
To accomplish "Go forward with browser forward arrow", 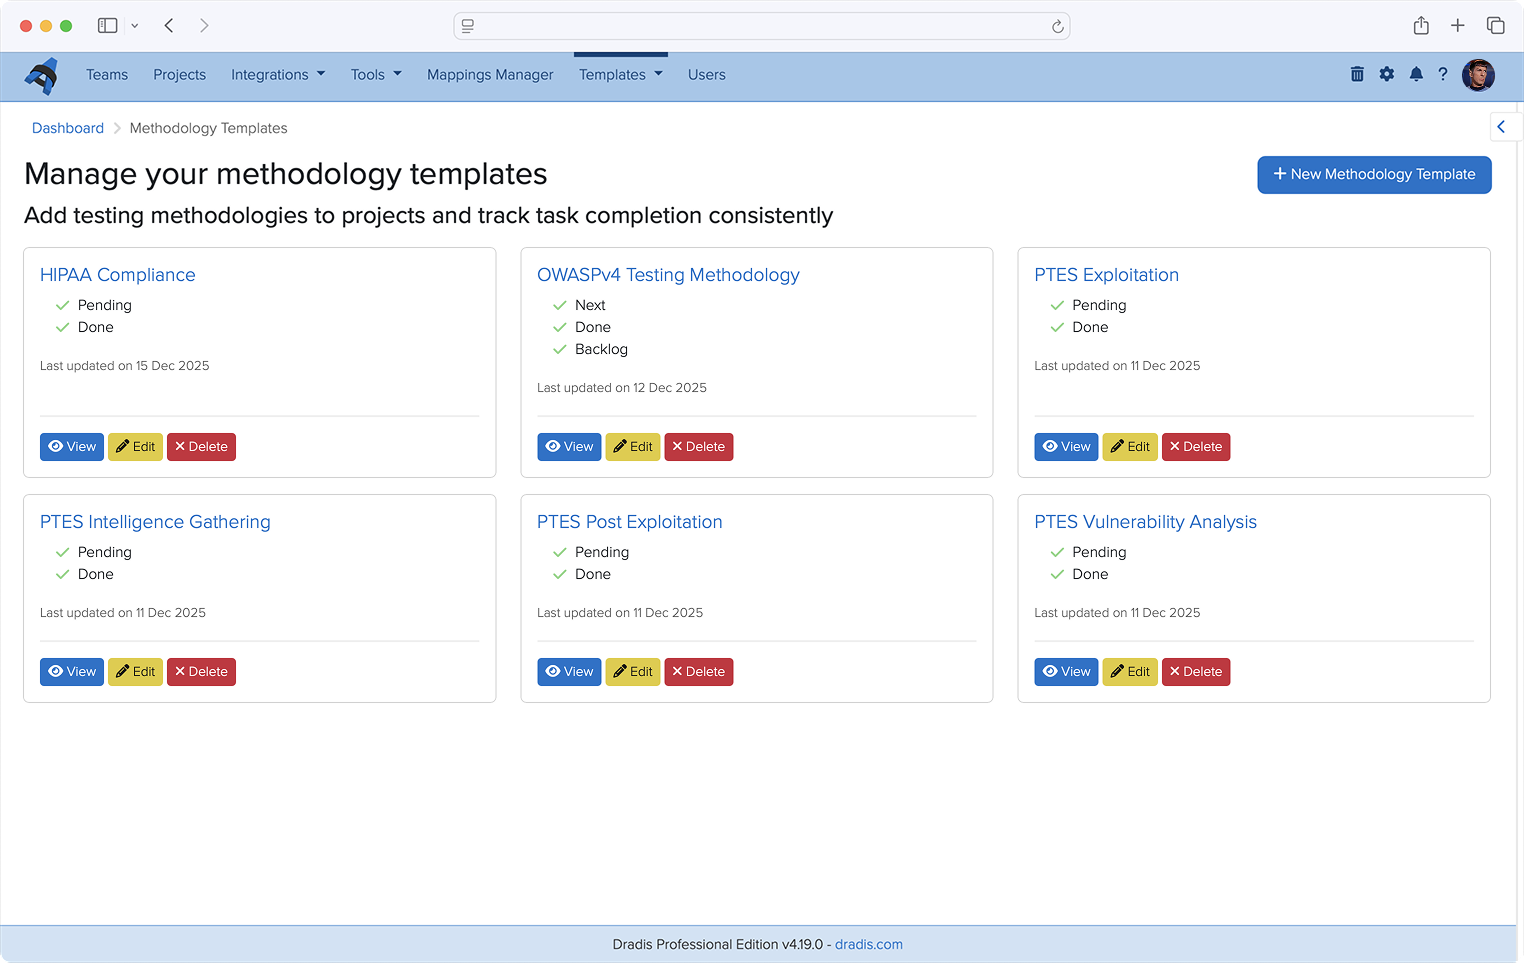I will pos(204,26).
